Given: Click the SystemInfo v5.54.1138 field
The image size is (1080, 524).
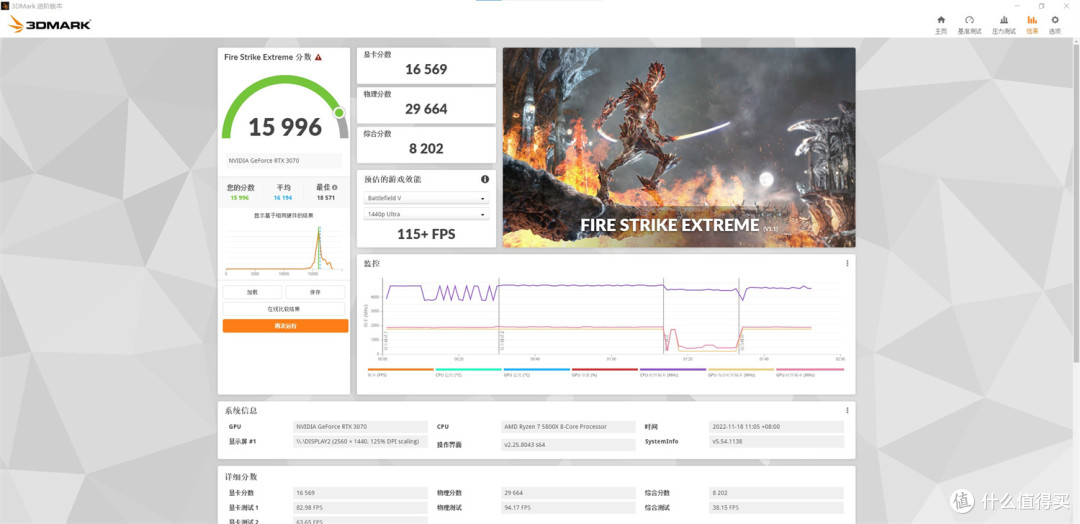Looking at the screenshot, I should click(x=776, y=441).
